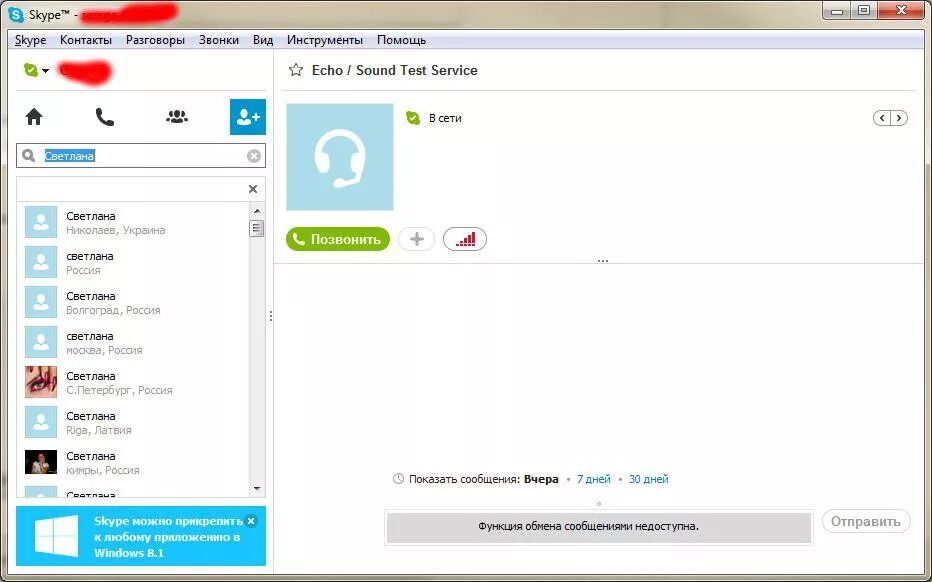Select светлана from москва, Россия
The width and height of the screenshot is (932, 582).
click(x=133, y=342)
